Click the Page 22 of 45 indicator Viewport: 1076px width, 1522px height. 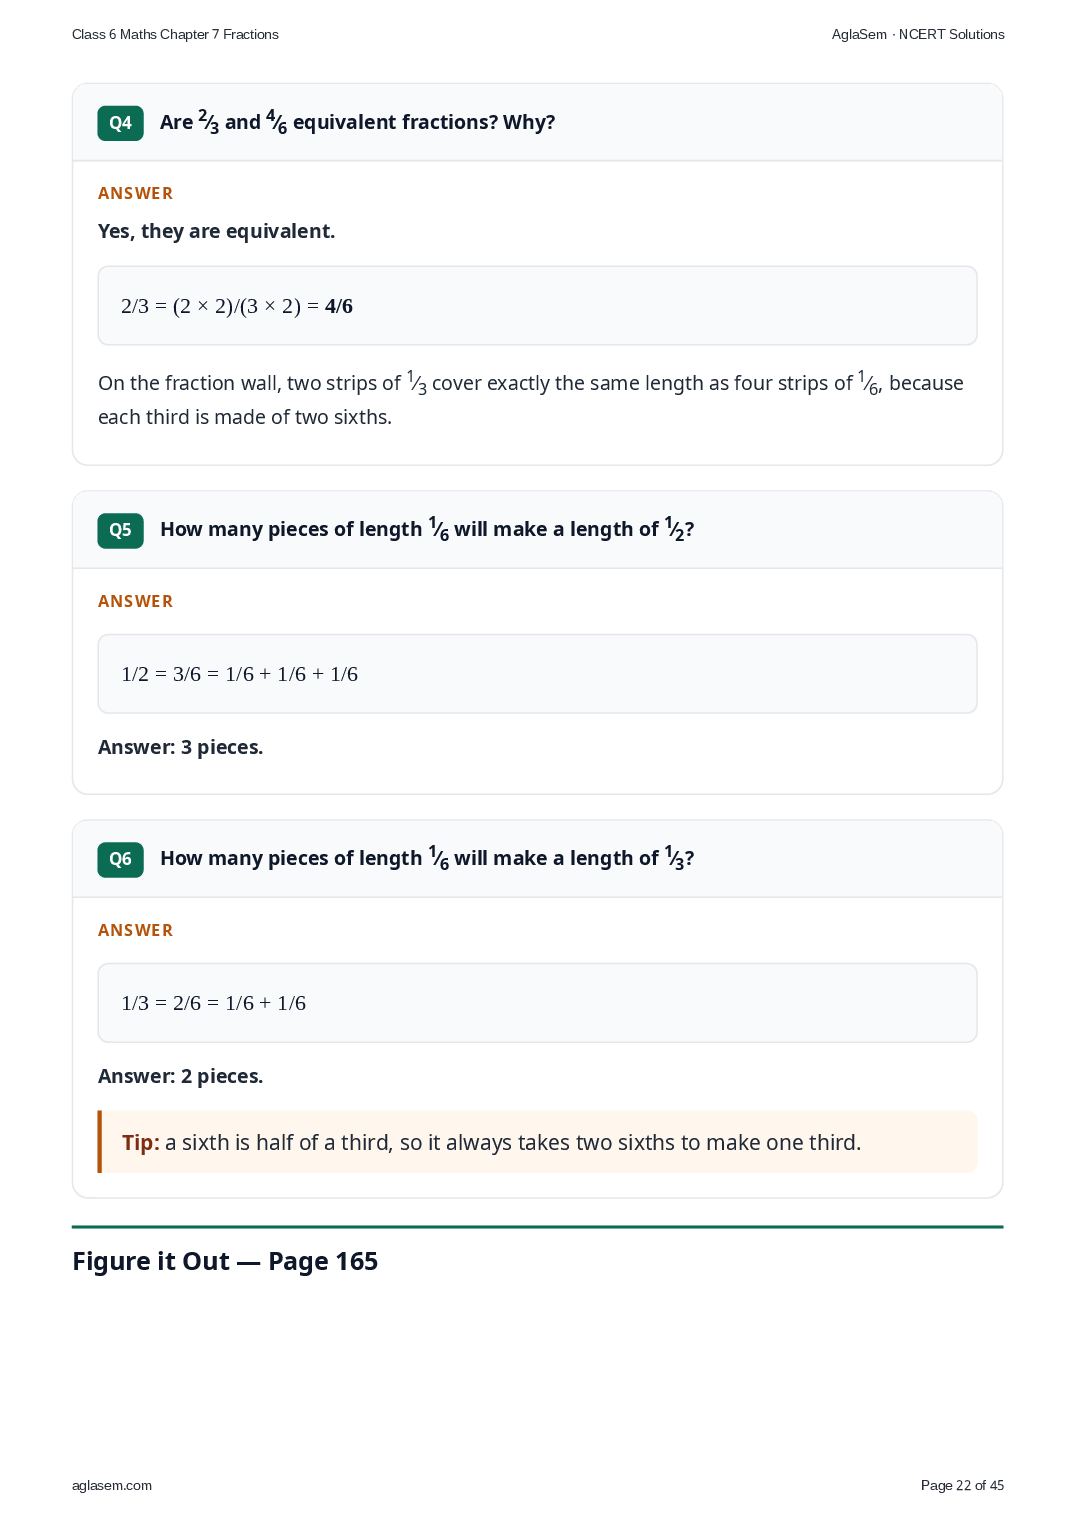[962, 1485]
